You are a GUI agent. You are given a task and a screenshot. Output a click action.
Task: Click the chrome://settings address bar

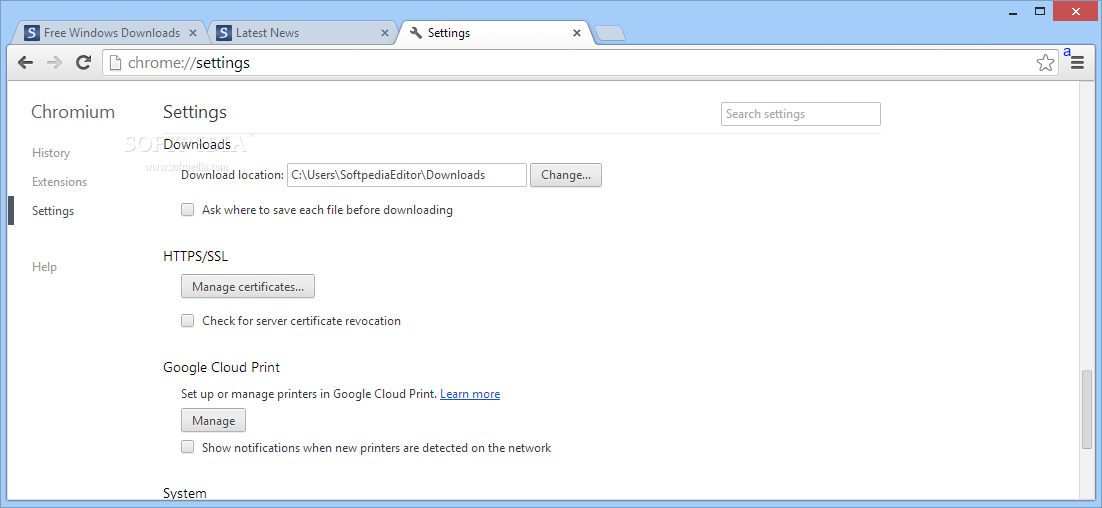point(580,63)
